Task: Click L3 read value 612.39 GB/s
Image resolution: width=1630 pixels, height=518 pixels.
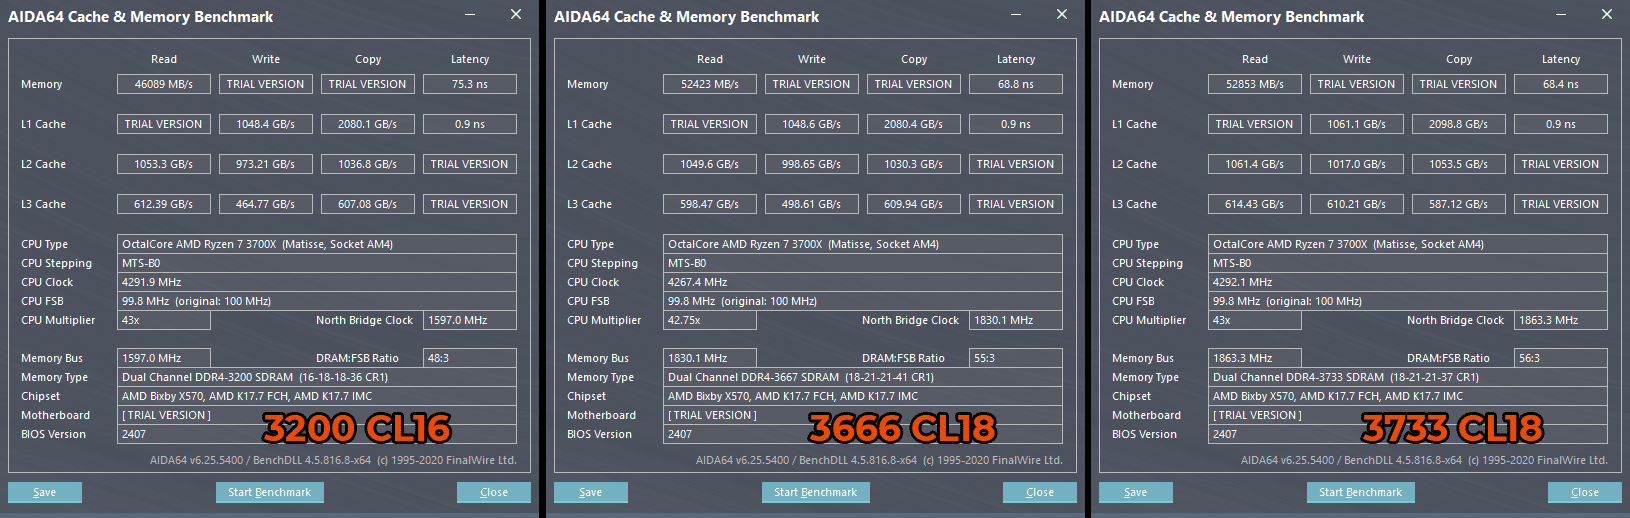Action: point(164,204)
